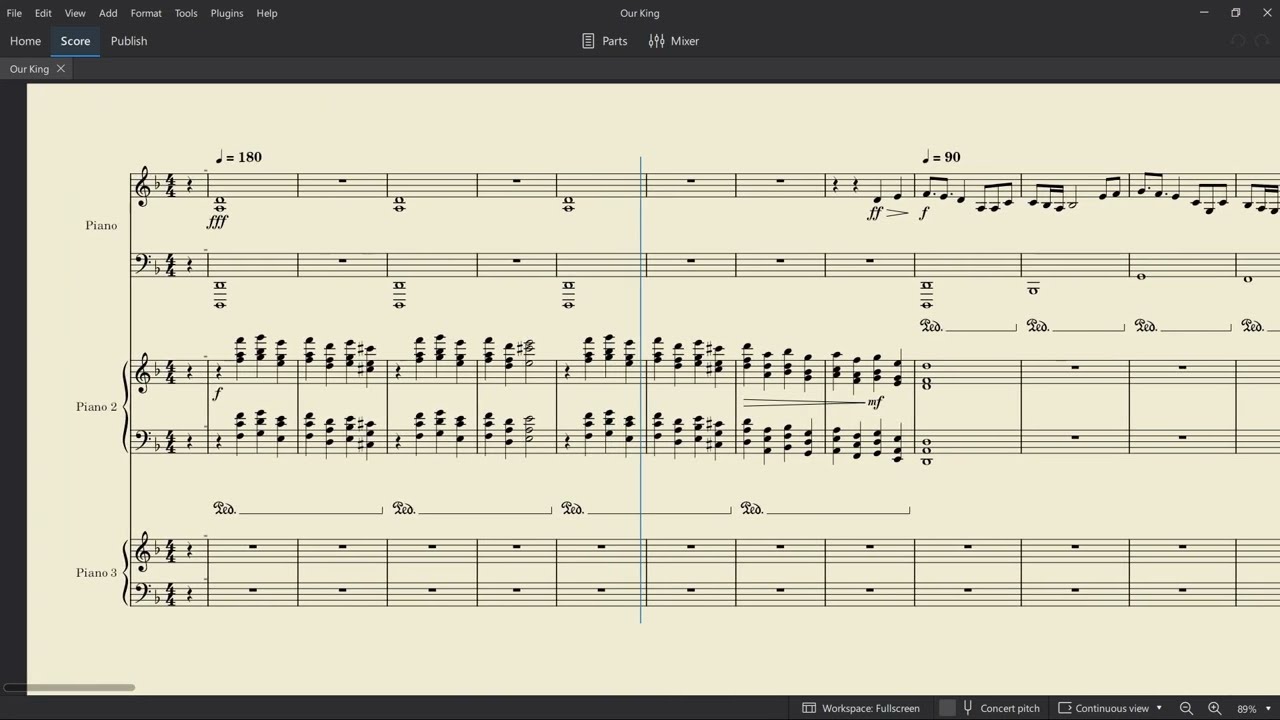The image size is (1280, 720).
Task: Switch to the Home tab
Action: 26,41
